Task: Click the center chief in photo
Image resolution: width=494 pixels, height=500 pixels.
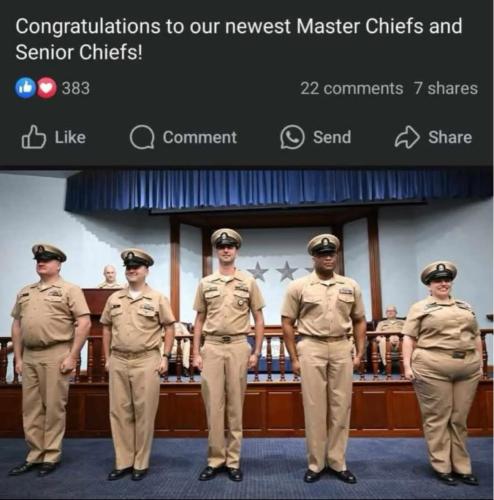Action: [x=227, y=354]
